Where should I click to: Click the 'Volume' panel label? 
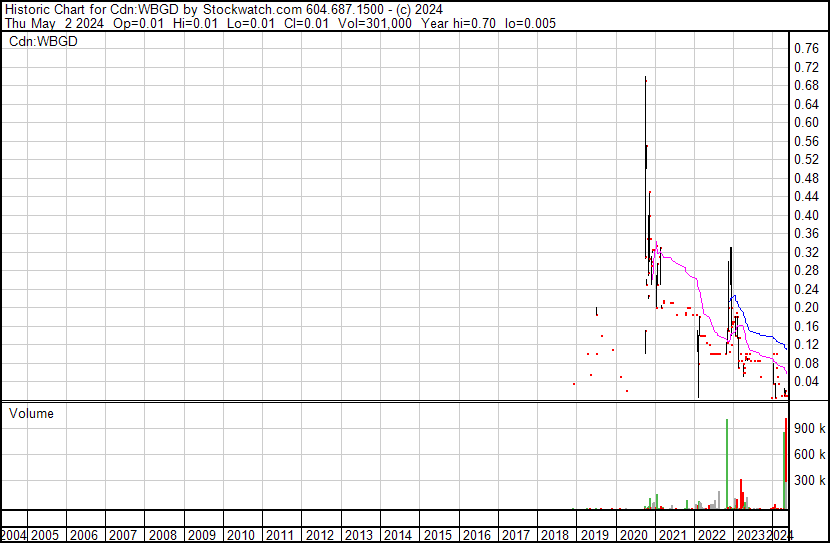click(x=31, y=413)
